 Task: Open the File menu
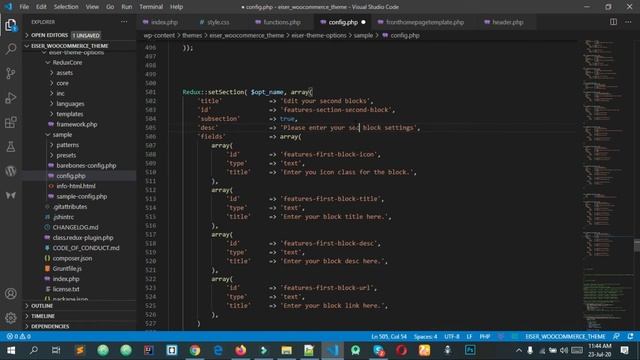pos(24,7)
